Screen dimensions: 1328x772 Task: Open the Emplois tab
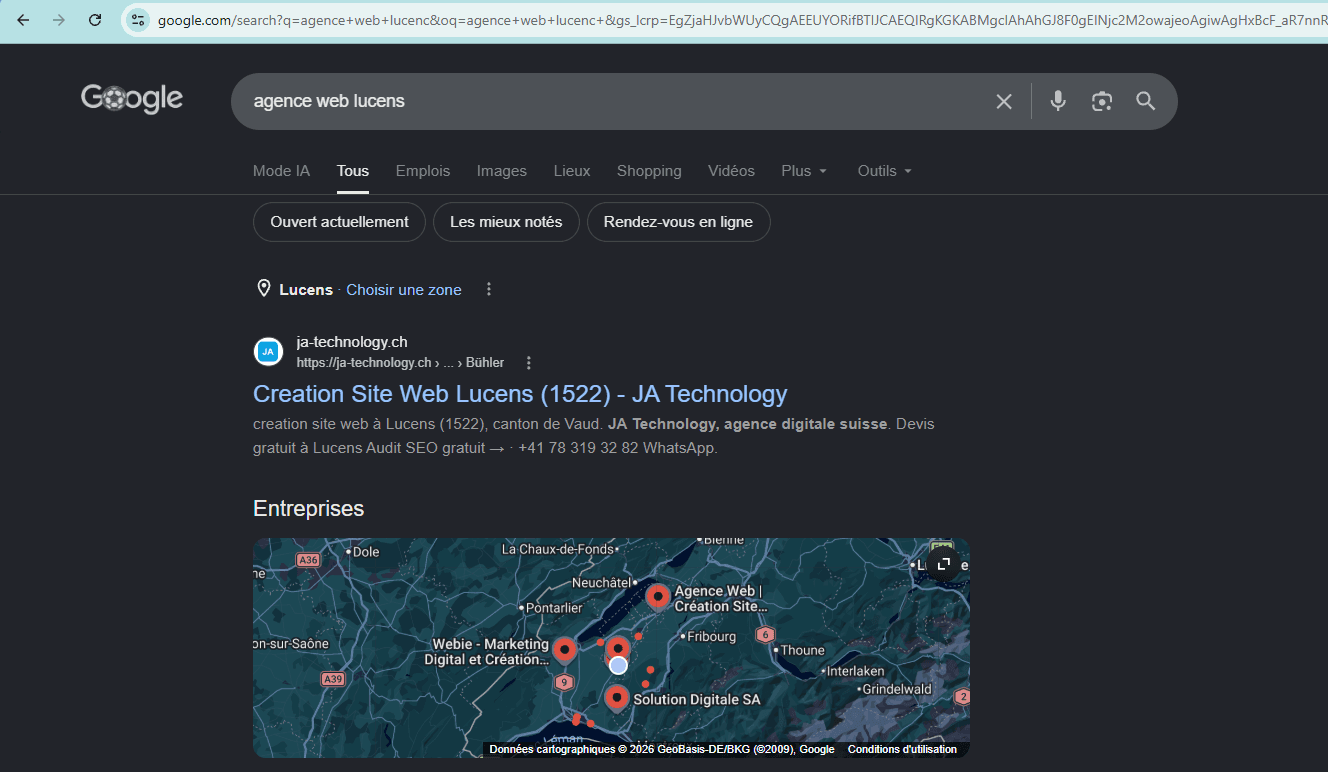(423, 171)
